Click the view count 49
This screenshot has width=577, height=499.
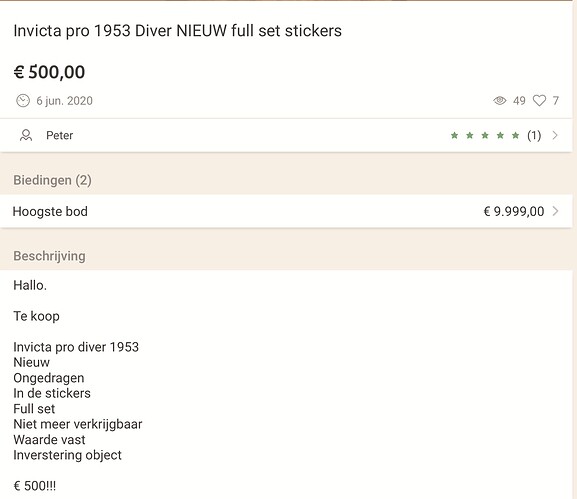click(519, 100)
